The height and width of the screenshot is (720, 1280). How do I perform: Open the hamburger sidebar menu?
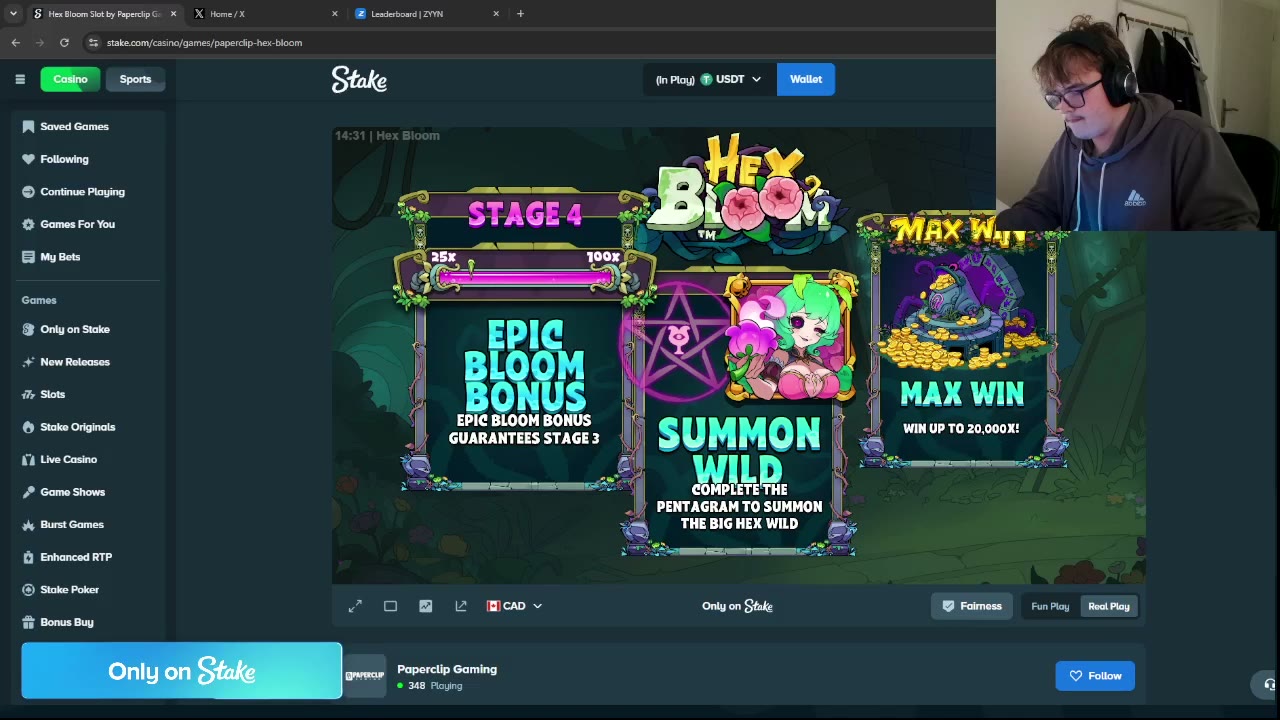pyautogui.click(x=20, y=79)
